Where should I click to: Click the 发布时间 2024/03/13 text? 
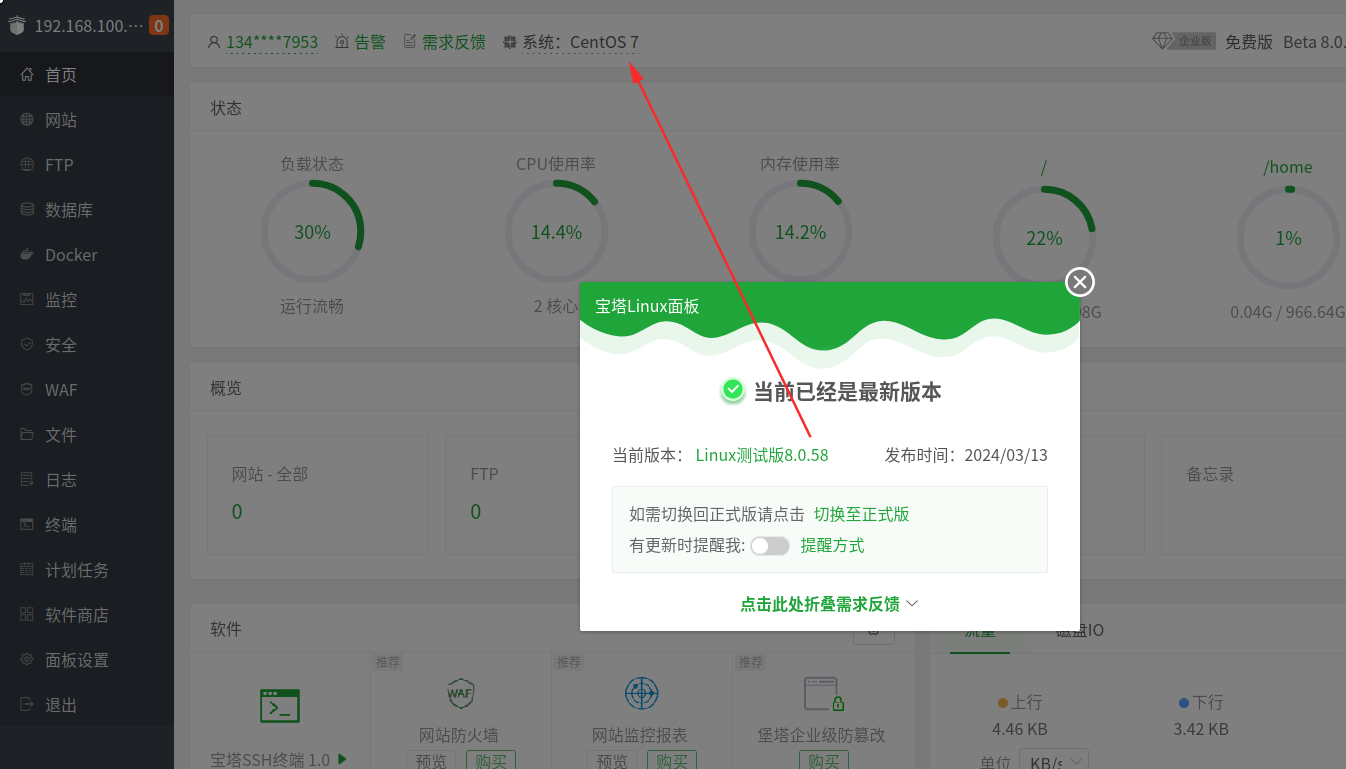pos(966,455)
